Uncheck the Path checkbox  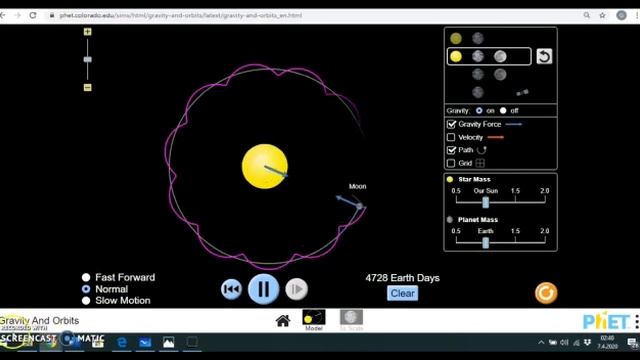[x=451, y=150]
